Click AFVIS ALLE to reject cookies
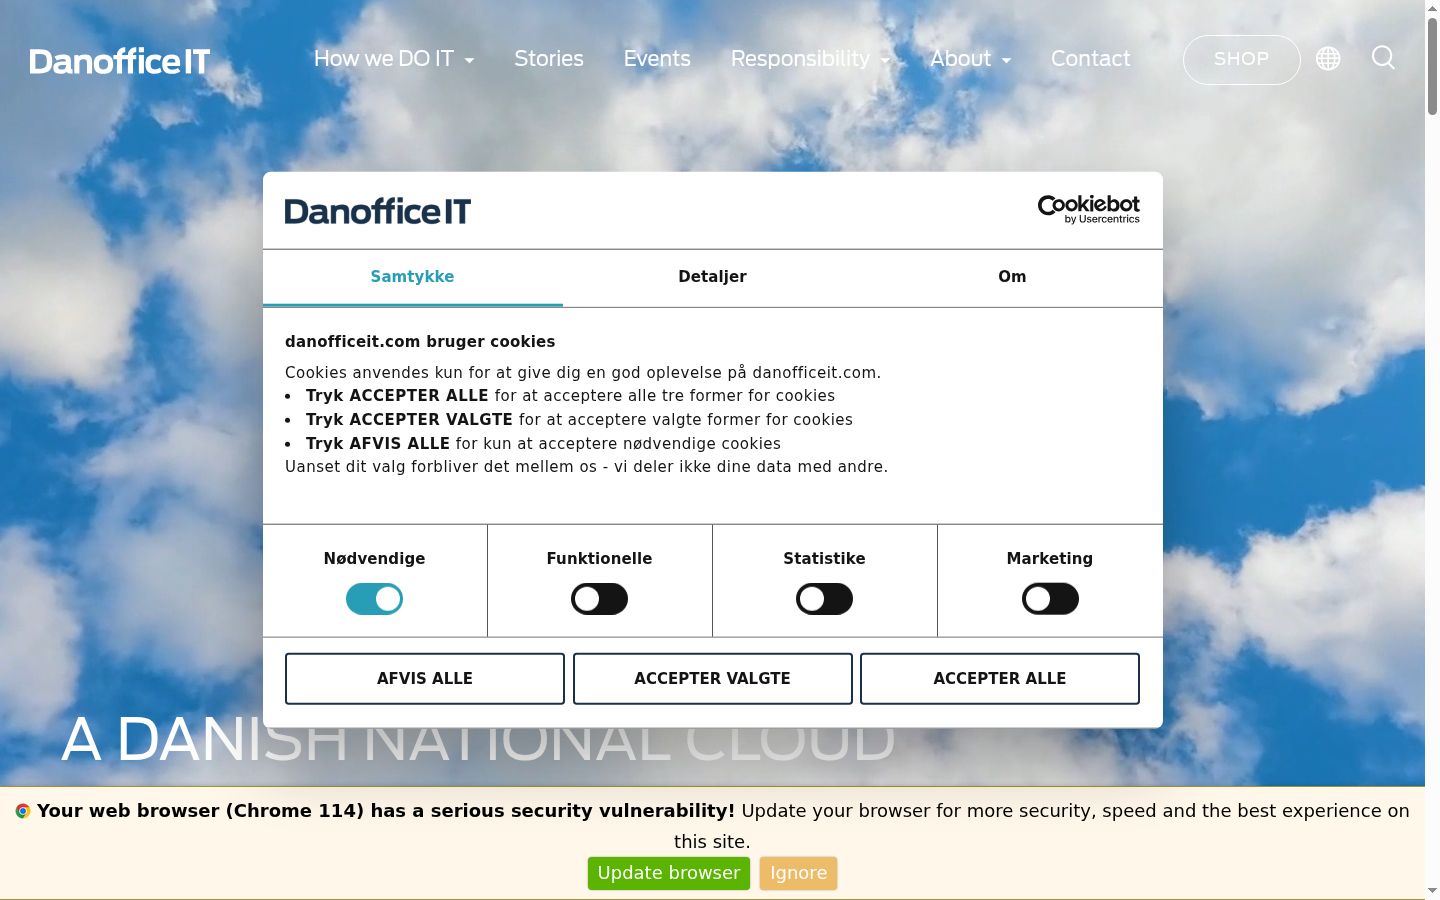 click(425, 679)
